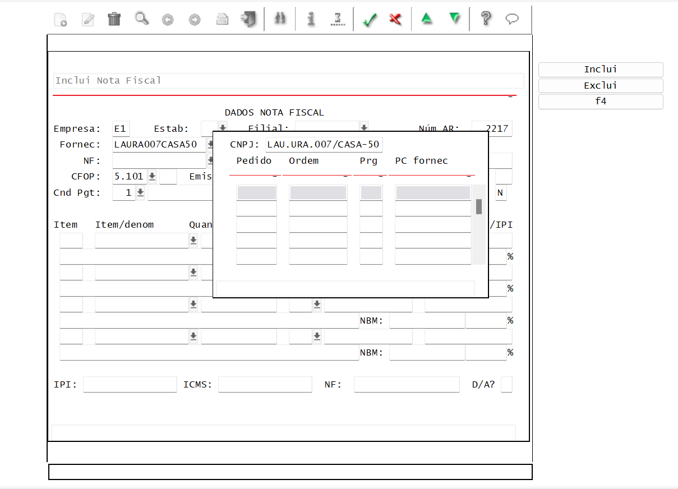Click the green down arrow icon
Image resolution: width=678 pixels, height=489 pixels.
tap(454, 19)
